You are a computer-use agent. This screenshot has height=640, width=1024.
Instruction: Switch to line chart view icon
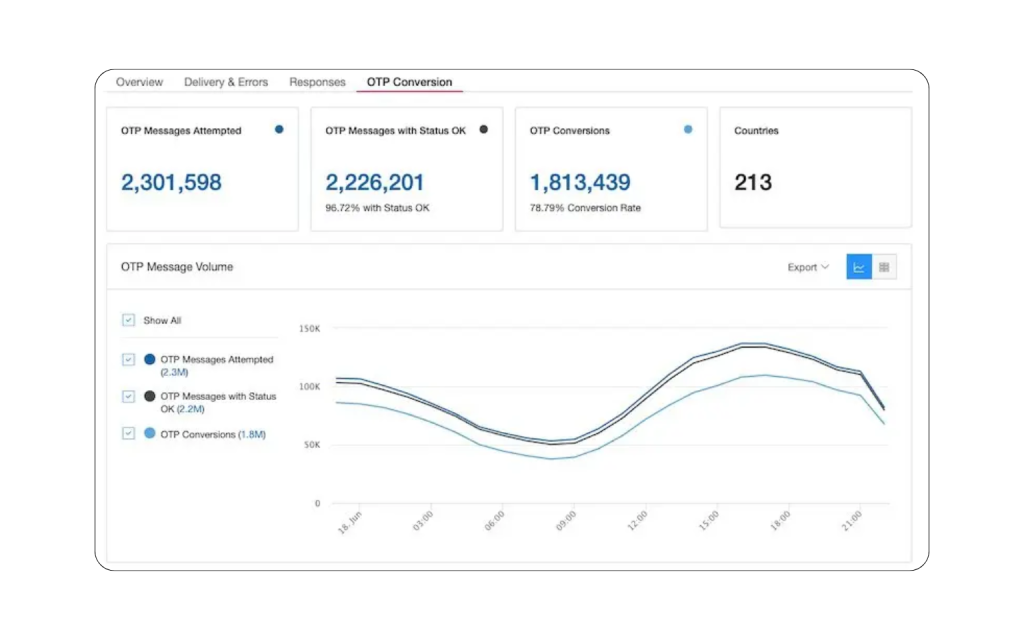pyautogui.click(x=859, y=267)
